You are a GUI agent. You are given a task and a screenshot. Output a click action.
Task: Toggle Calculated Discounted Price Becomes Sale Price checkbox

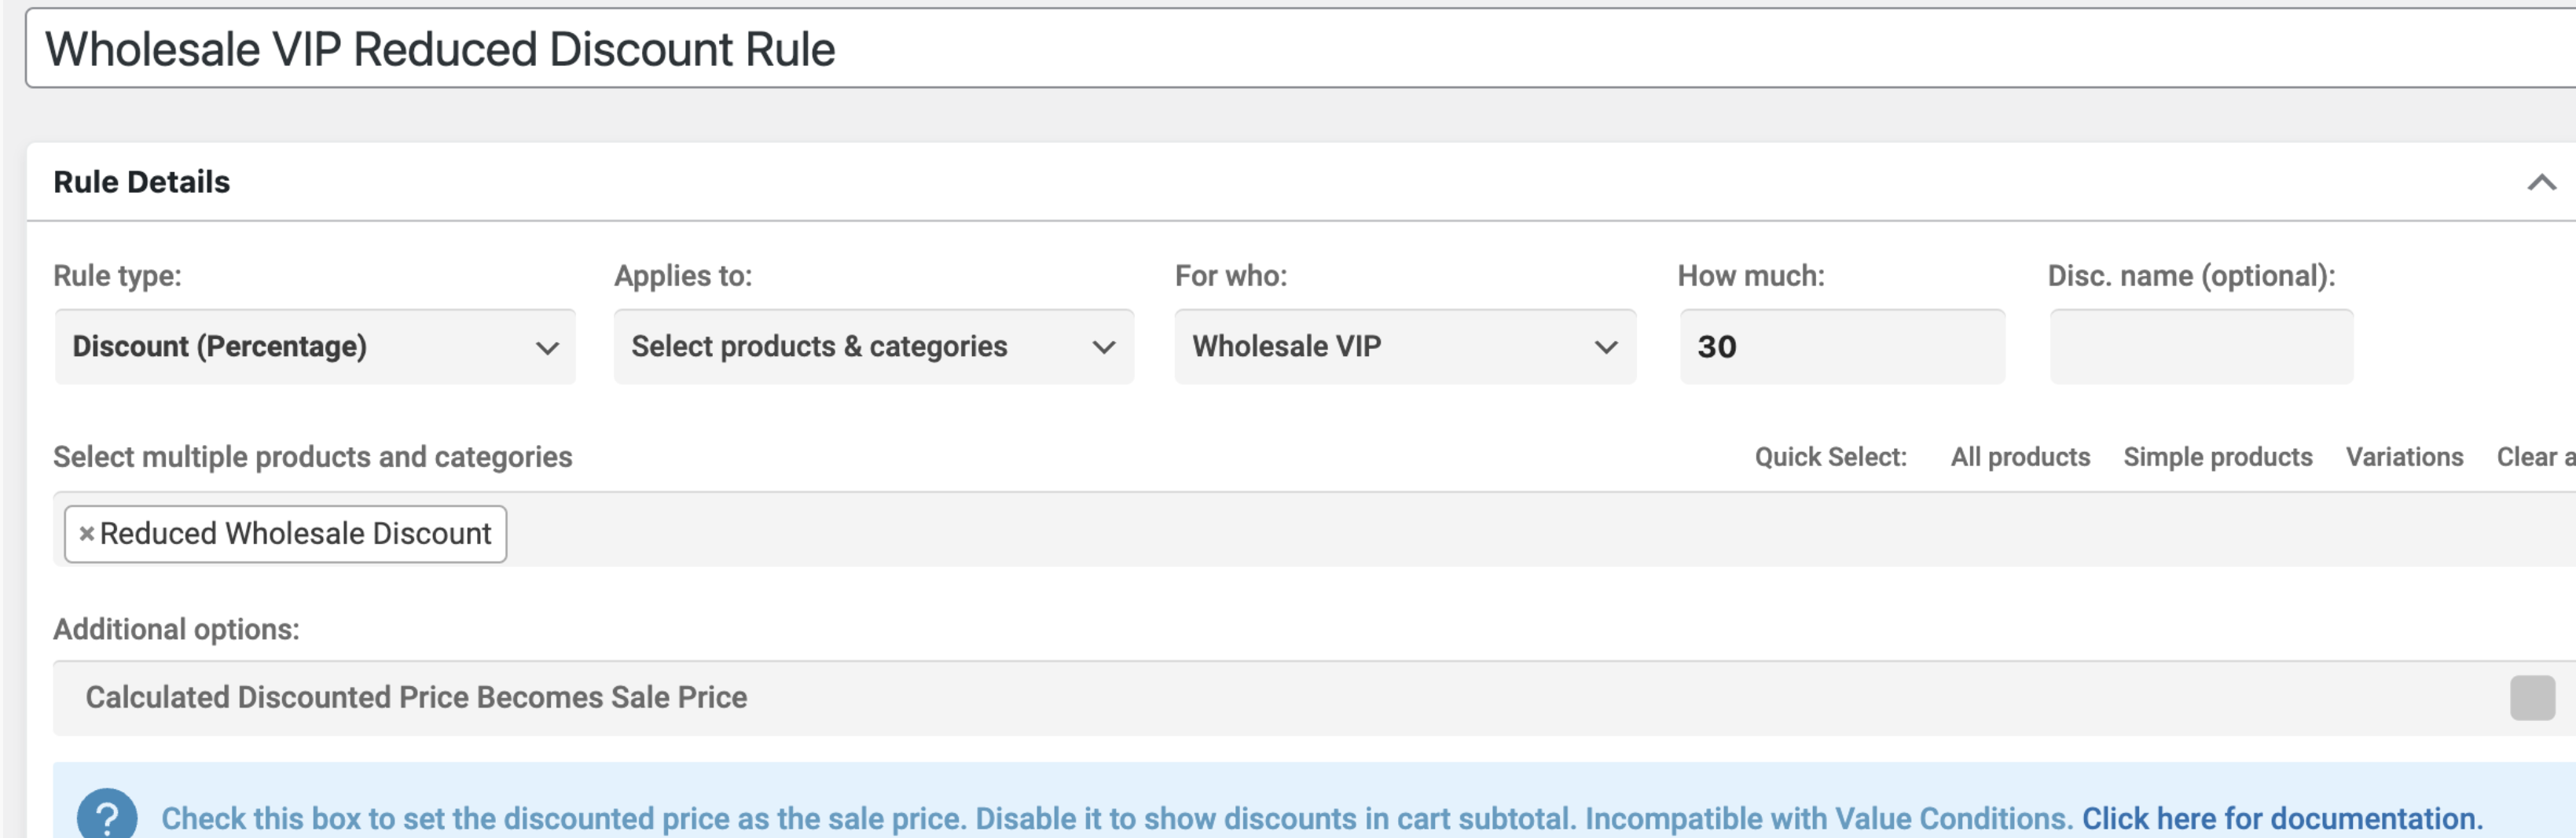click(x=2532, y=698)
